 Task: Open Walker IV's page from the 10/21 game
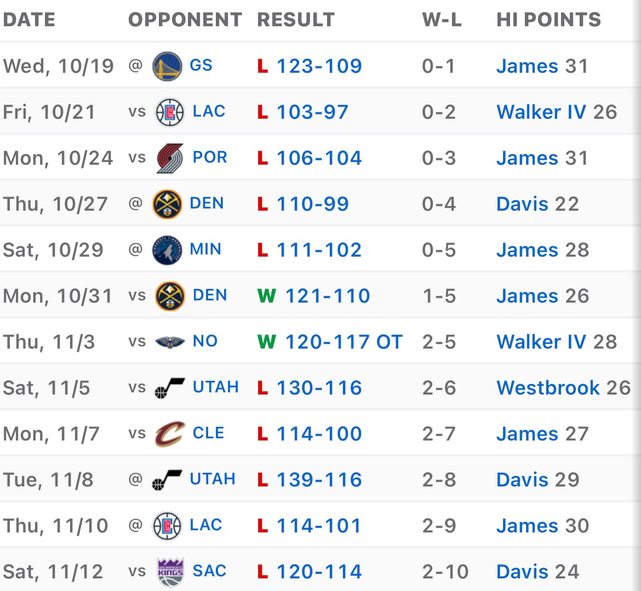point(541,112)
